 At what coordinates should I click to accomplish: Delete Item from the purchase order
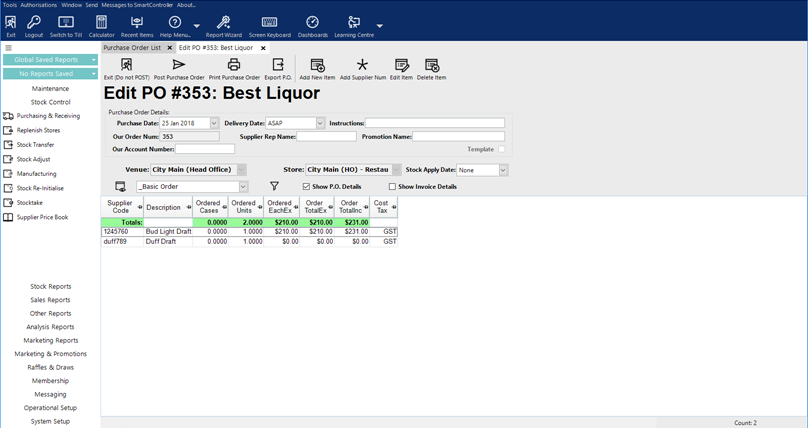point(432,68)
